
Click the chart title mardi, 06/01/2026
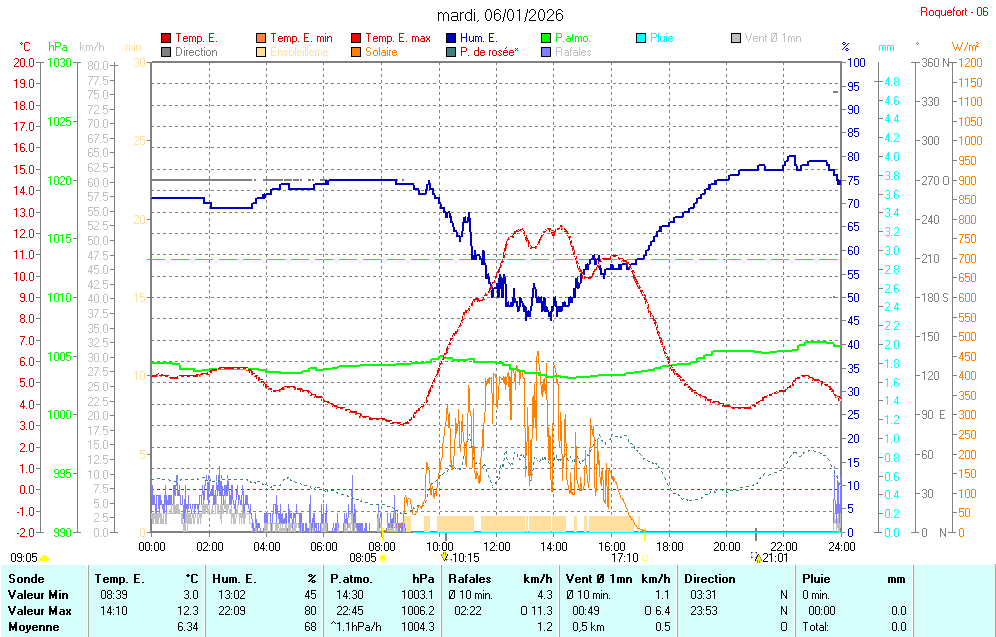(x=500, y=15)
